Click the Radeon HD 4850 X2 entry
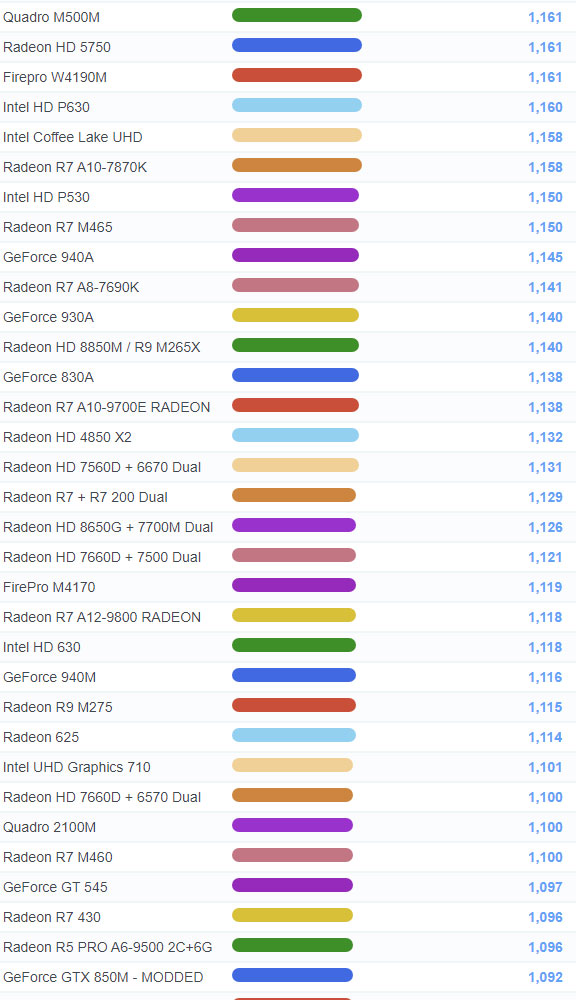The height and width of the screenshot is (1000, 576). [x=67, y=437]
